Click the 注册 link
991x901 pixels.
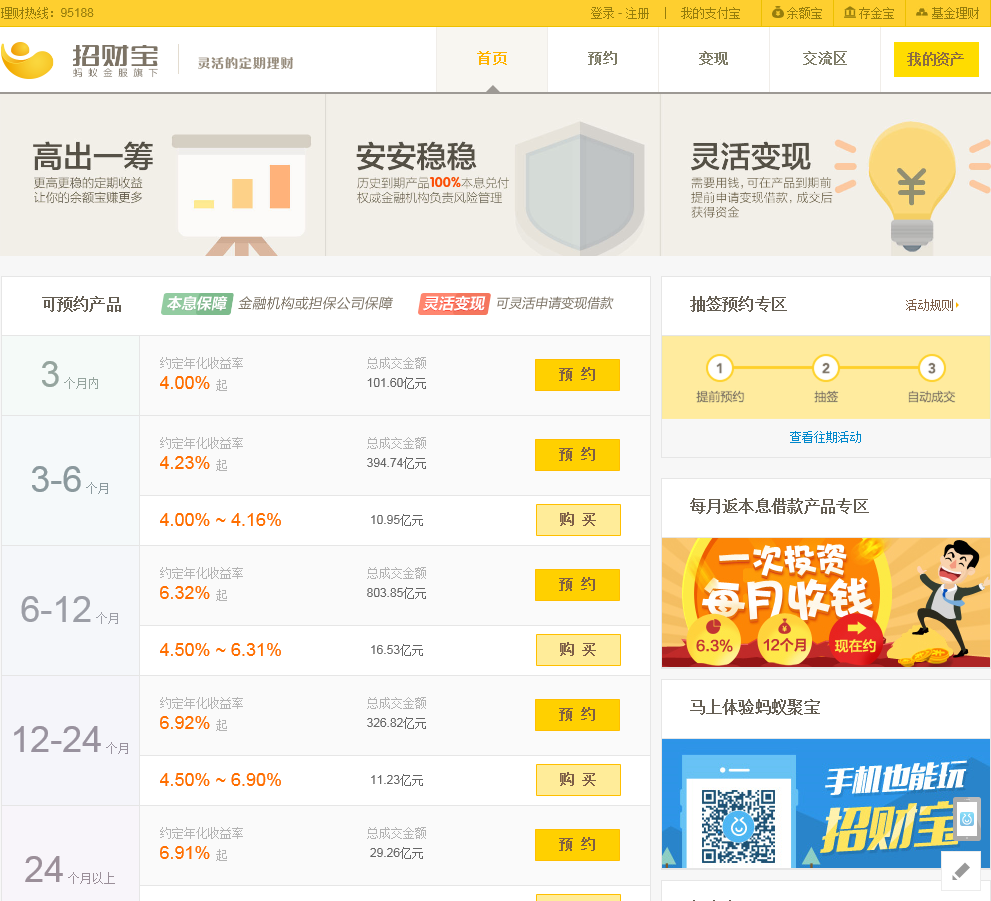tap(637, 13)
